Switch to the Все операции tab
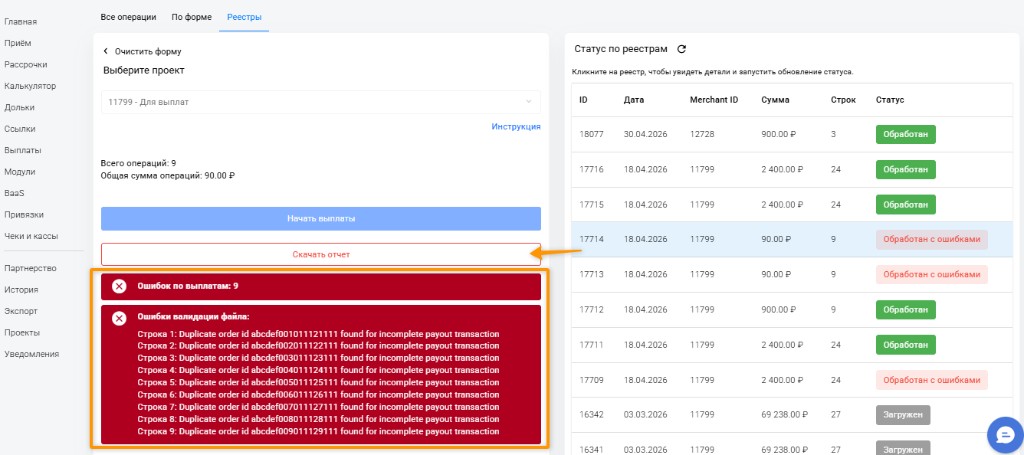1024x455 pixels. 129,17
